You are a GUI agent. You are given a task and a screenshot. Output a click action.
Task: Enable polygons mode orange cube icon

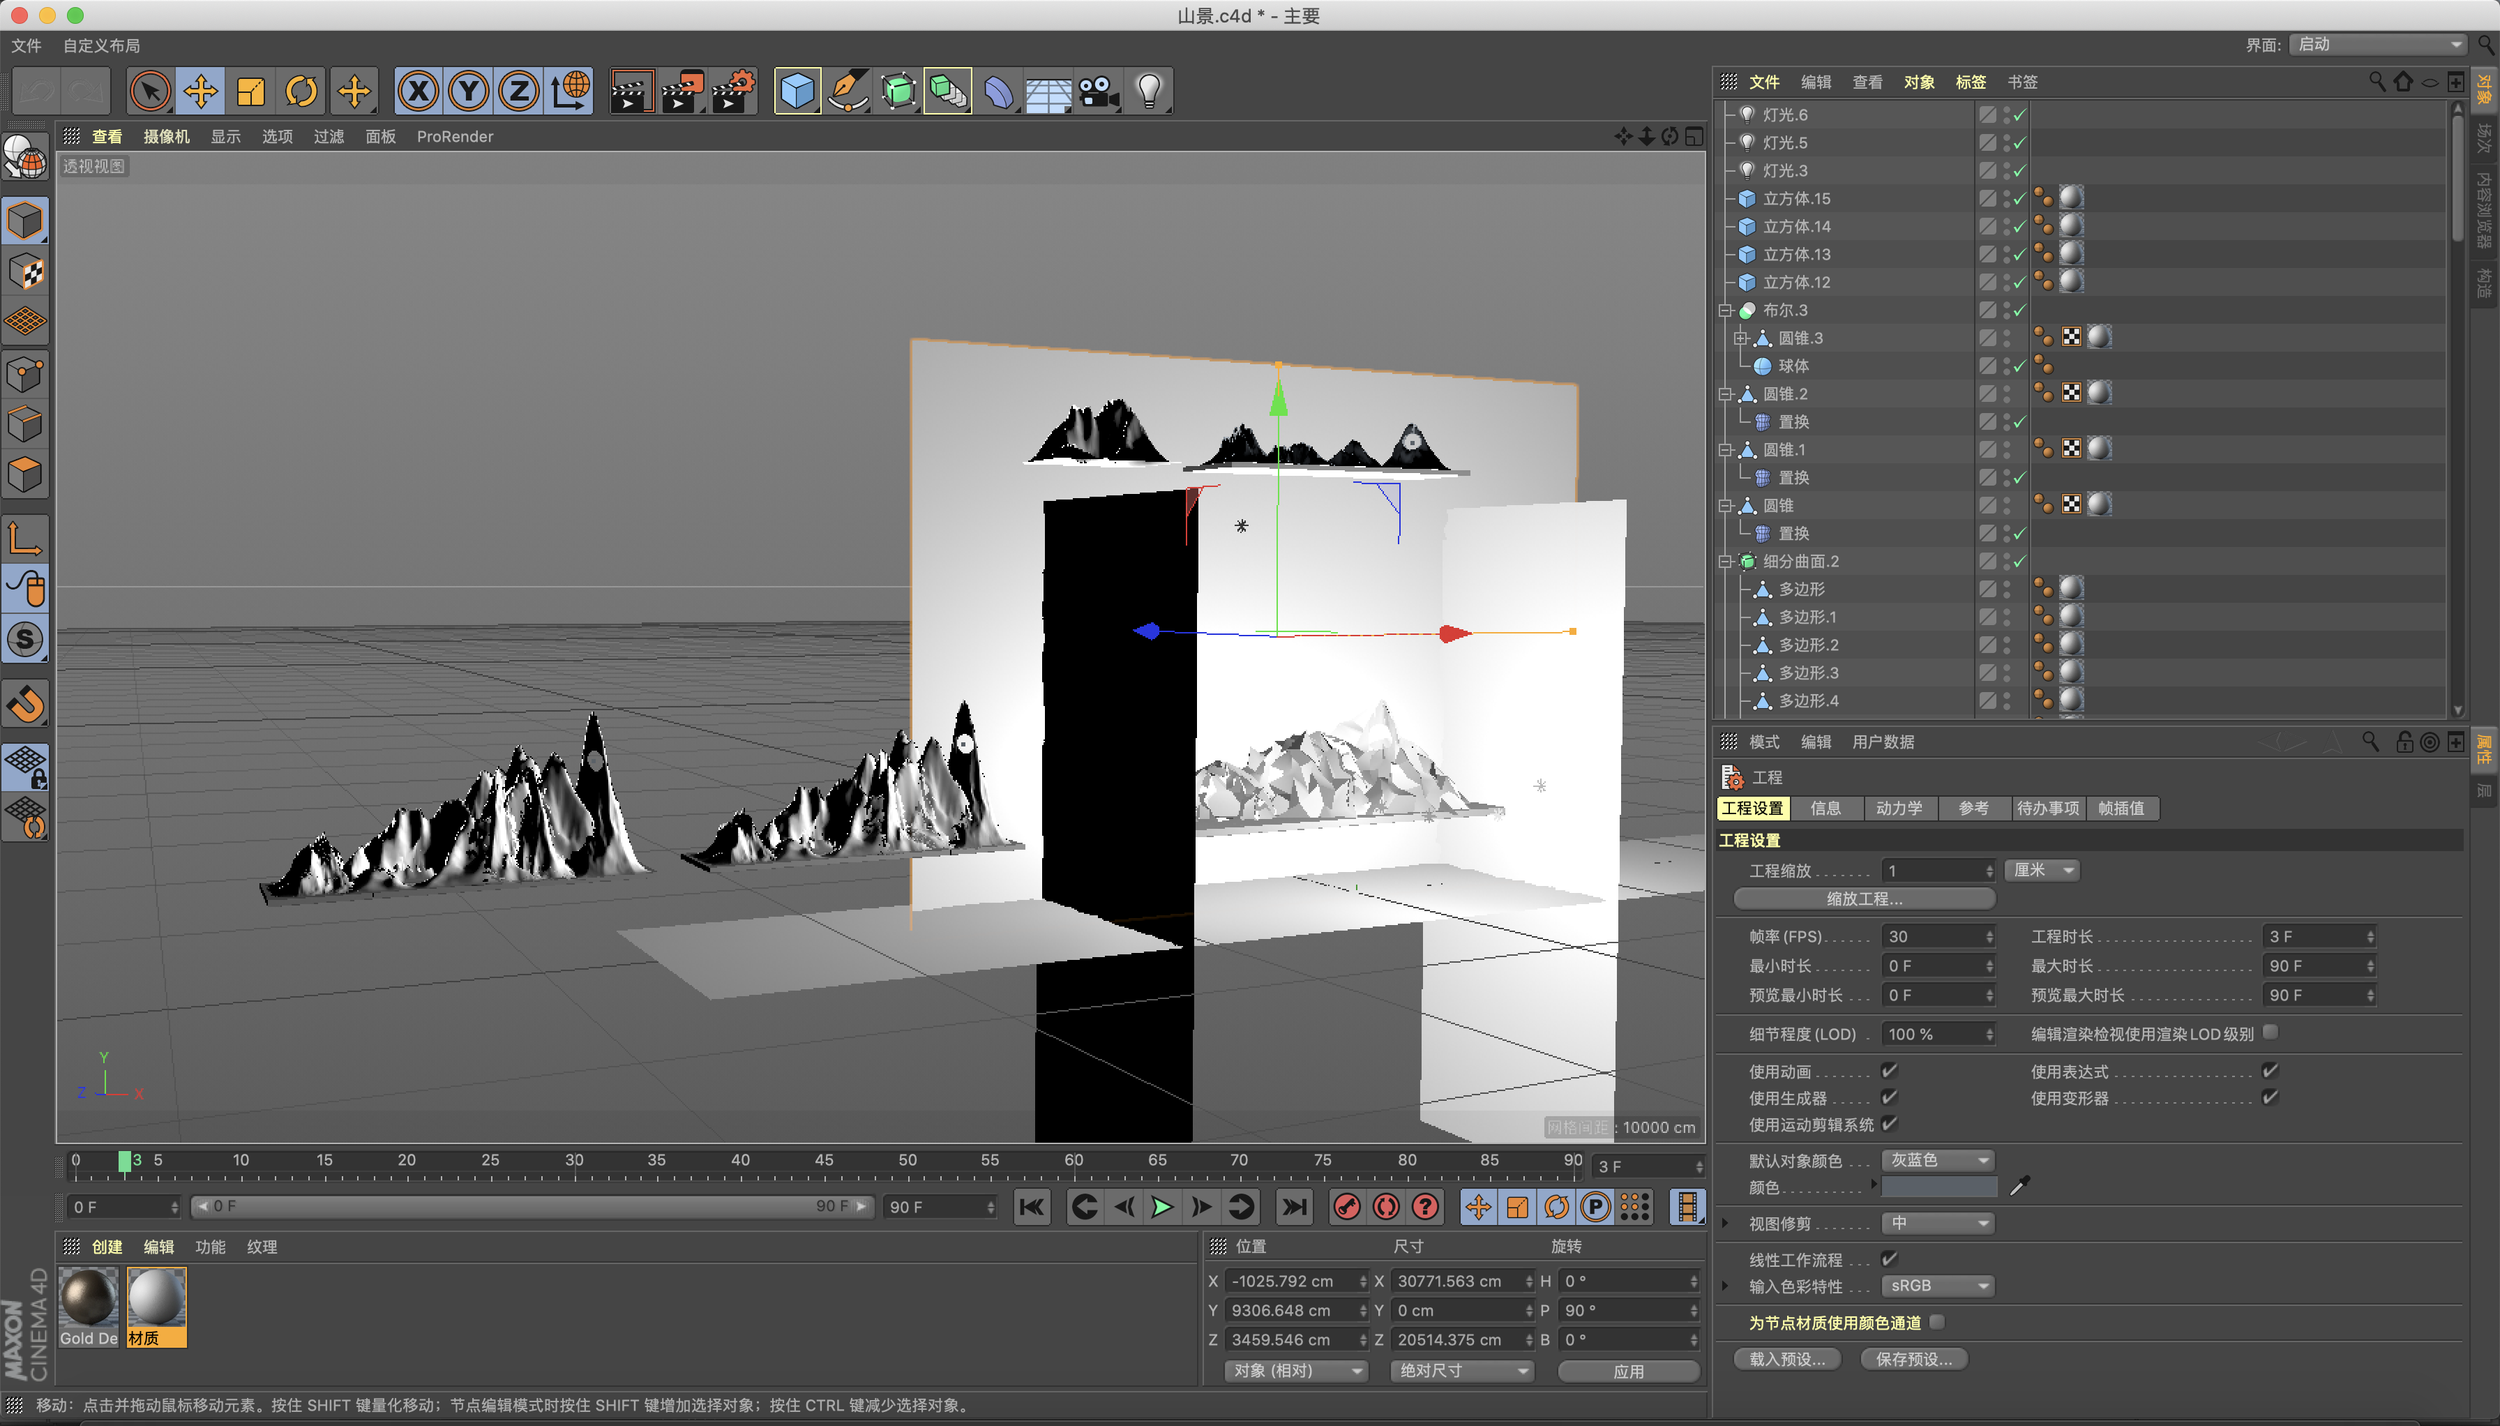pos(25,475)
